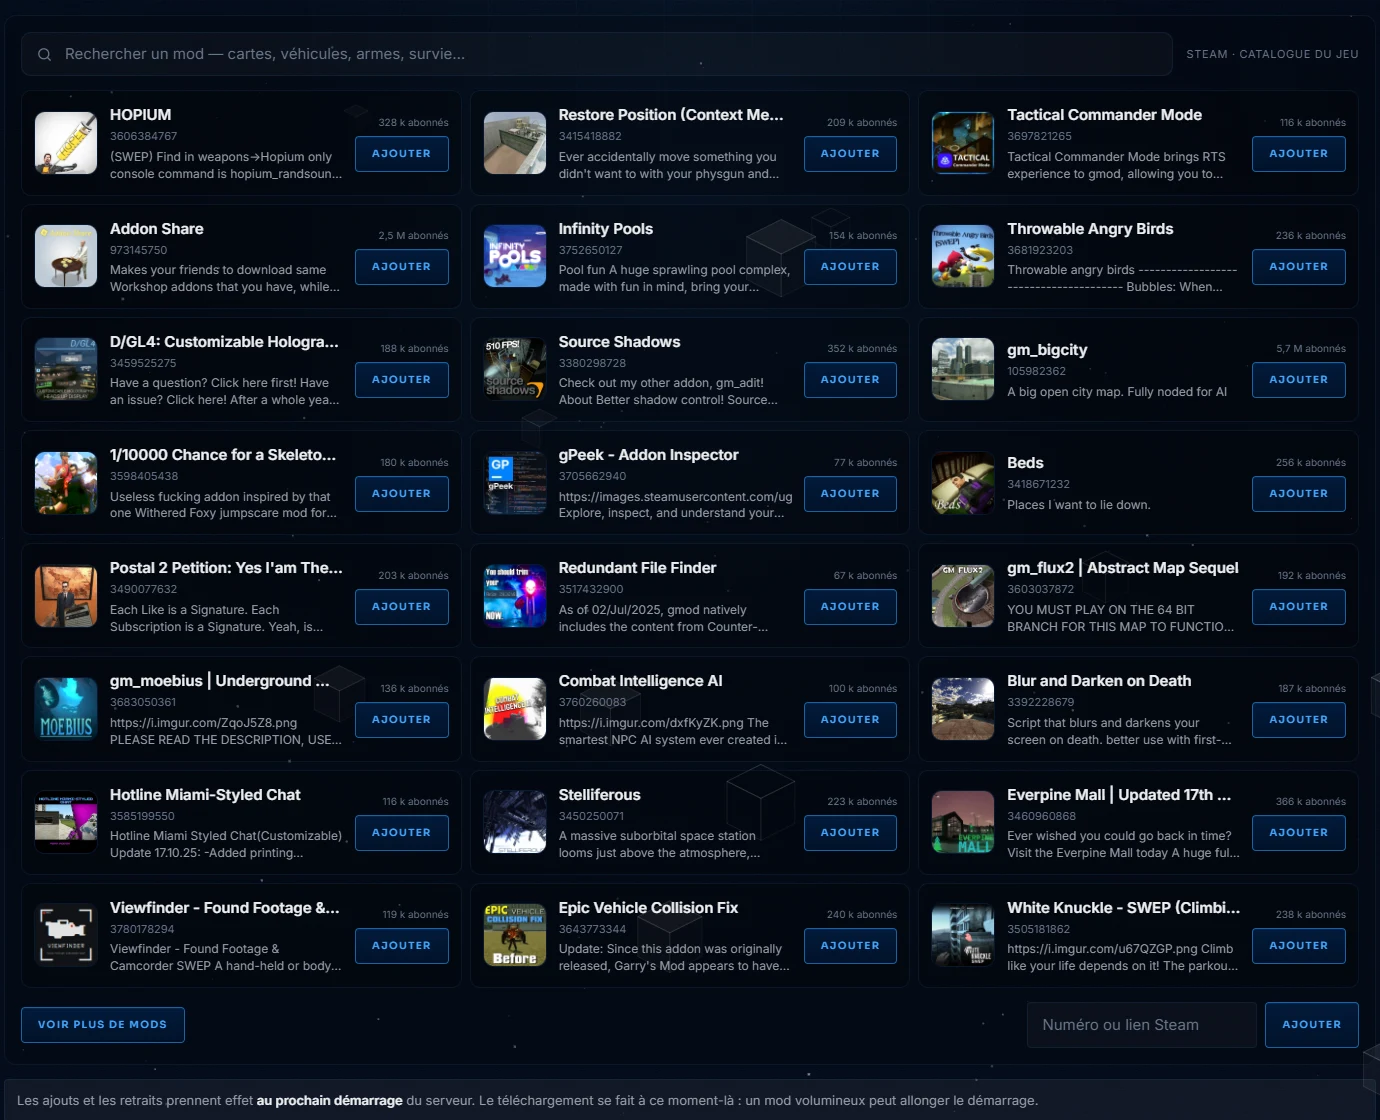Open the D/GL4 Hologram mod thumbnail
The image size is (1380, 1120).
click(66, 369)
